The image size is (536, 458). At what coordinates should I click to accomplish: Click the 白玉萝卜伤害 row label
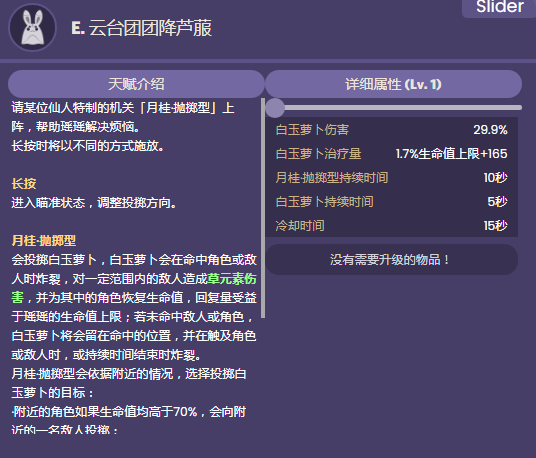tap(312, 130)
